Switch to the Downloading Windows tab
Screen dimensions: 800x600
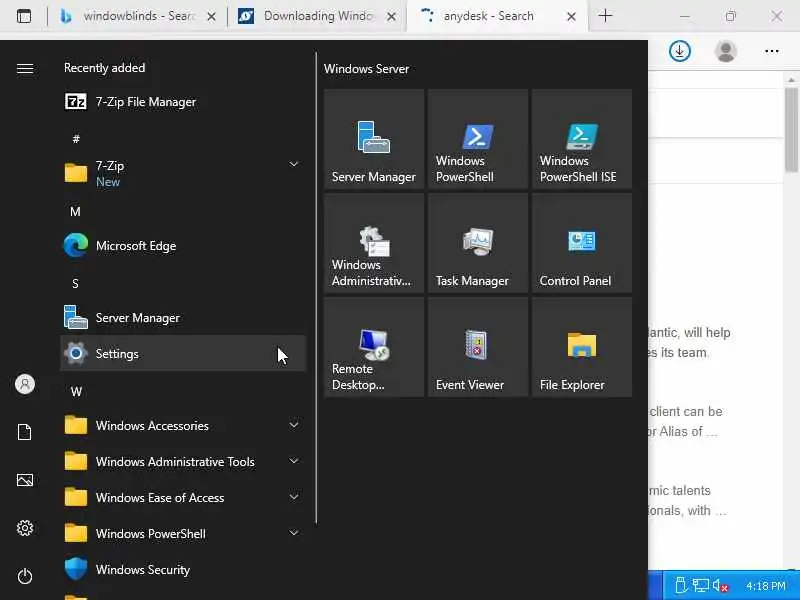tap(316, 16)
